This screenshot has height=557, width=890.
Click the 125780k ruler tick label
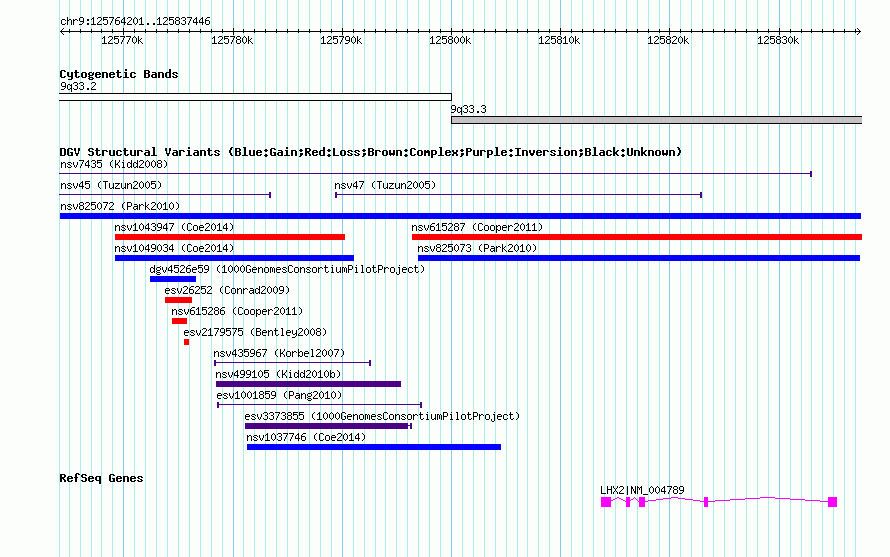pyautogui.click(x=232, y=40)
